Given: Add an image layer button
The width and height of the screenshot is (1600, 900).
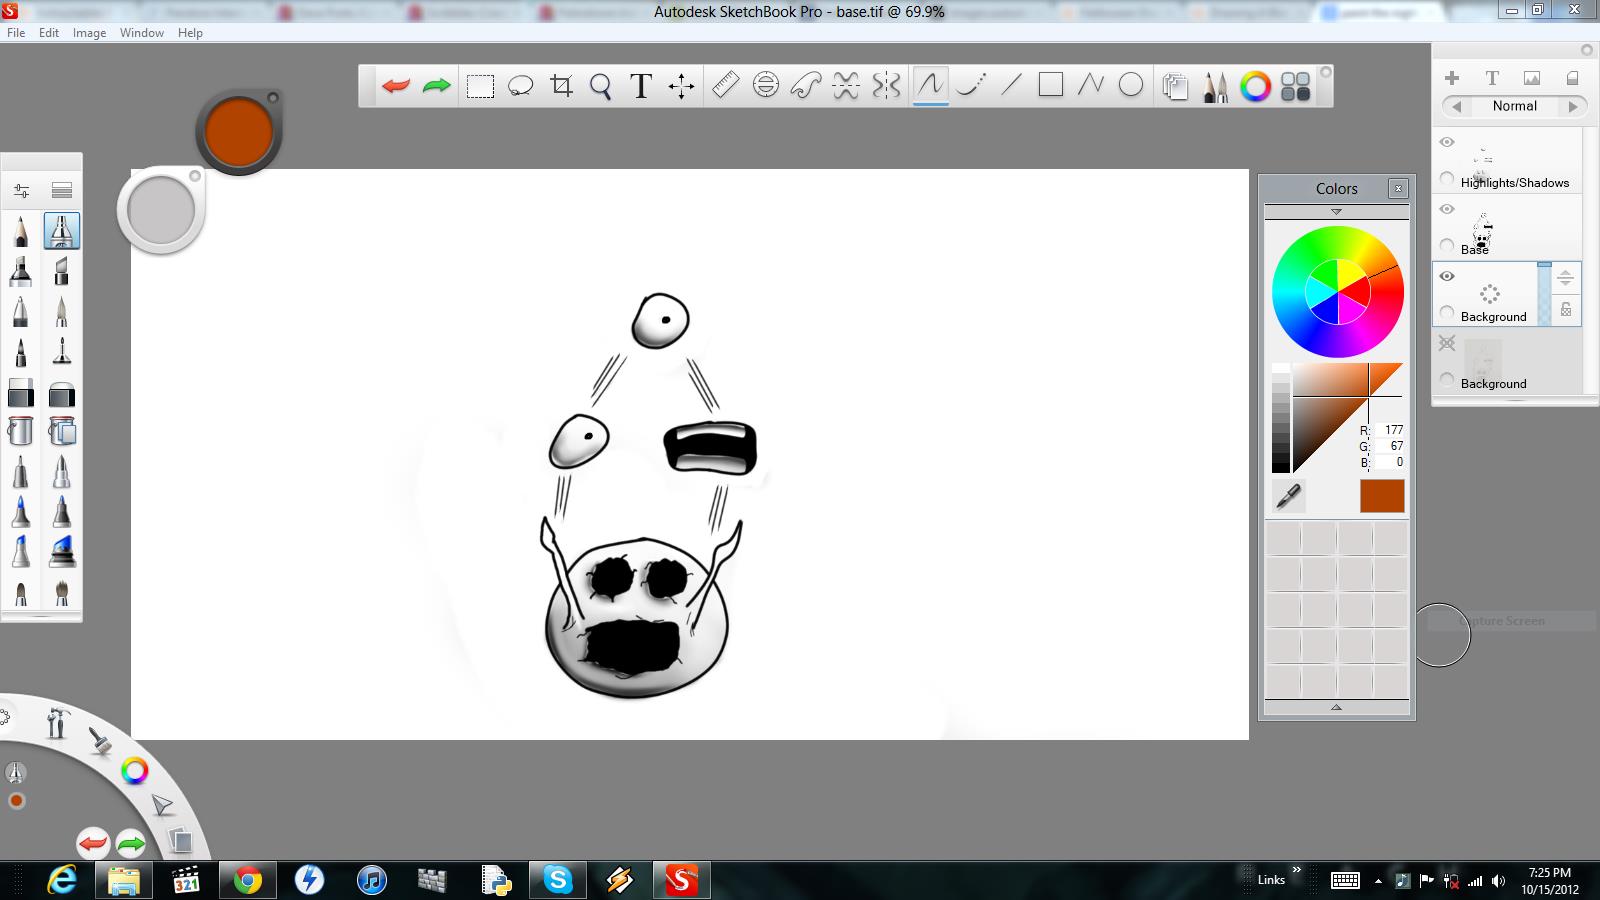Looking at the screenshot, I should pos(1532,78).
